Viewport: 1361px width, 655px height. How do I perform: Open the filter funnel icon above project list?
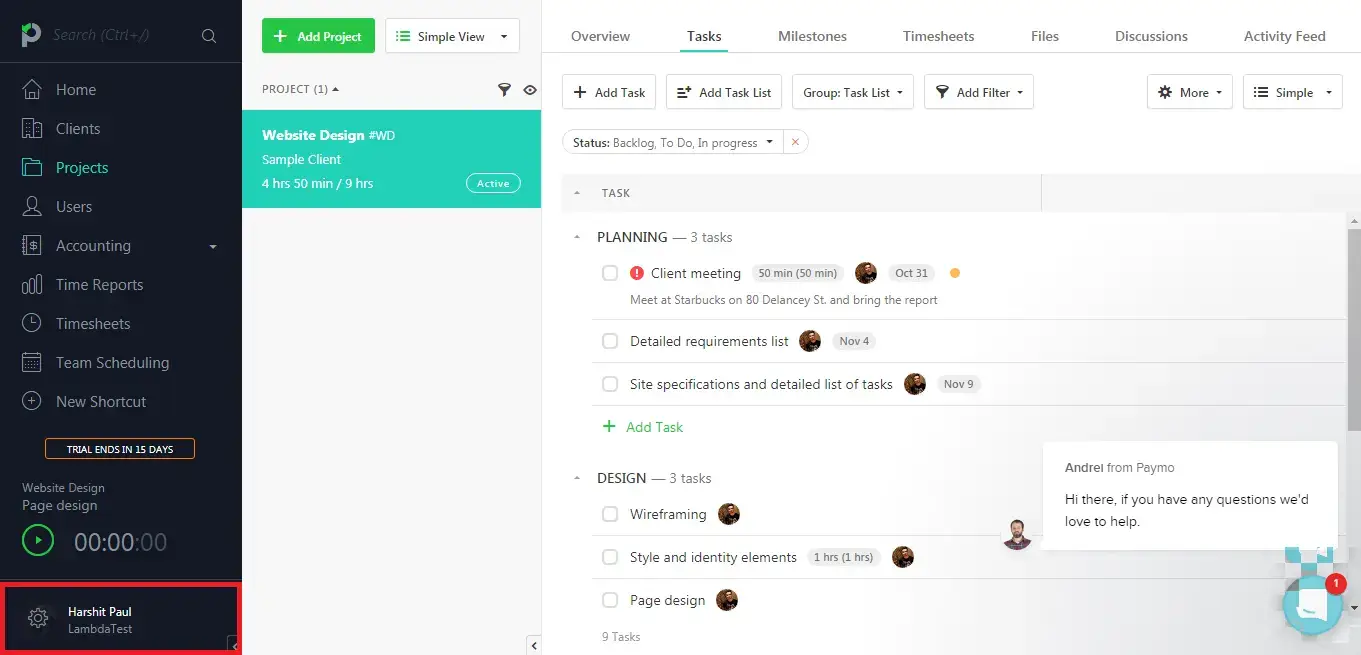505,89
